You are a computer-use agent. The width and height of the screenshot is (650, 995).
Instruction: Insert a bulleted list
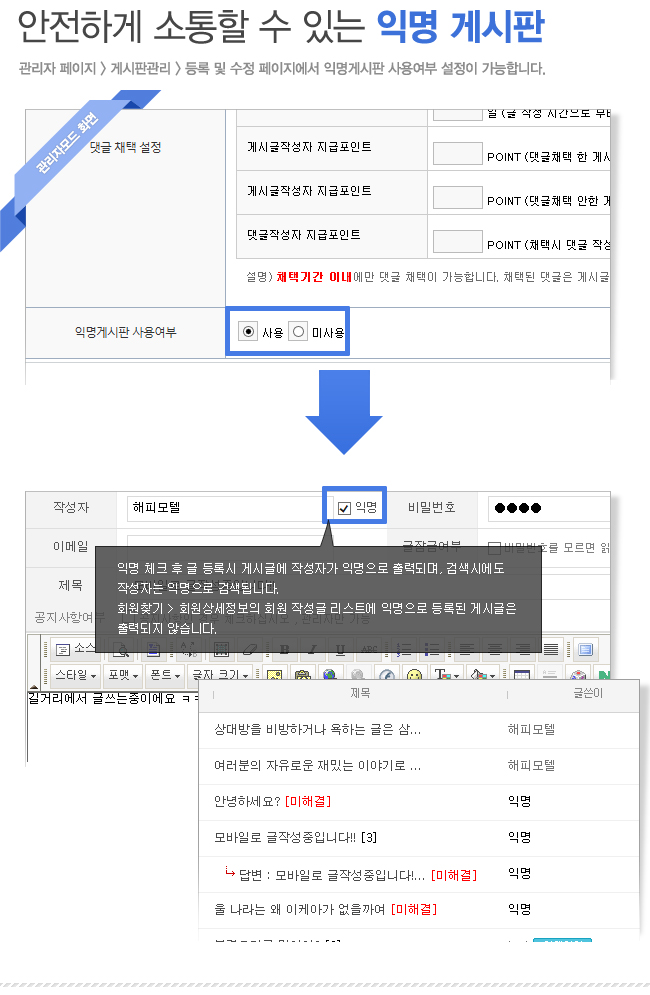[432, 649]
